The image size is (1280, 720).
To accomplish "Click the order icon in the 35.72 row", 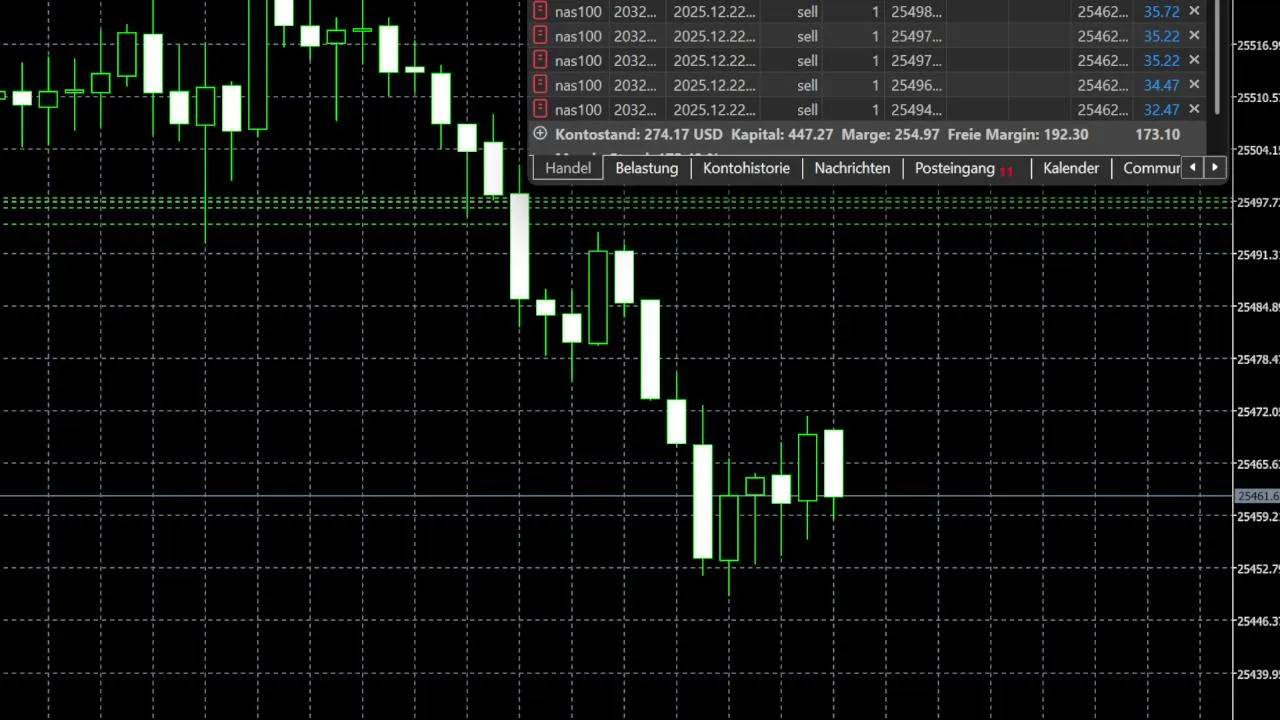I will click(x=541, y=11).
